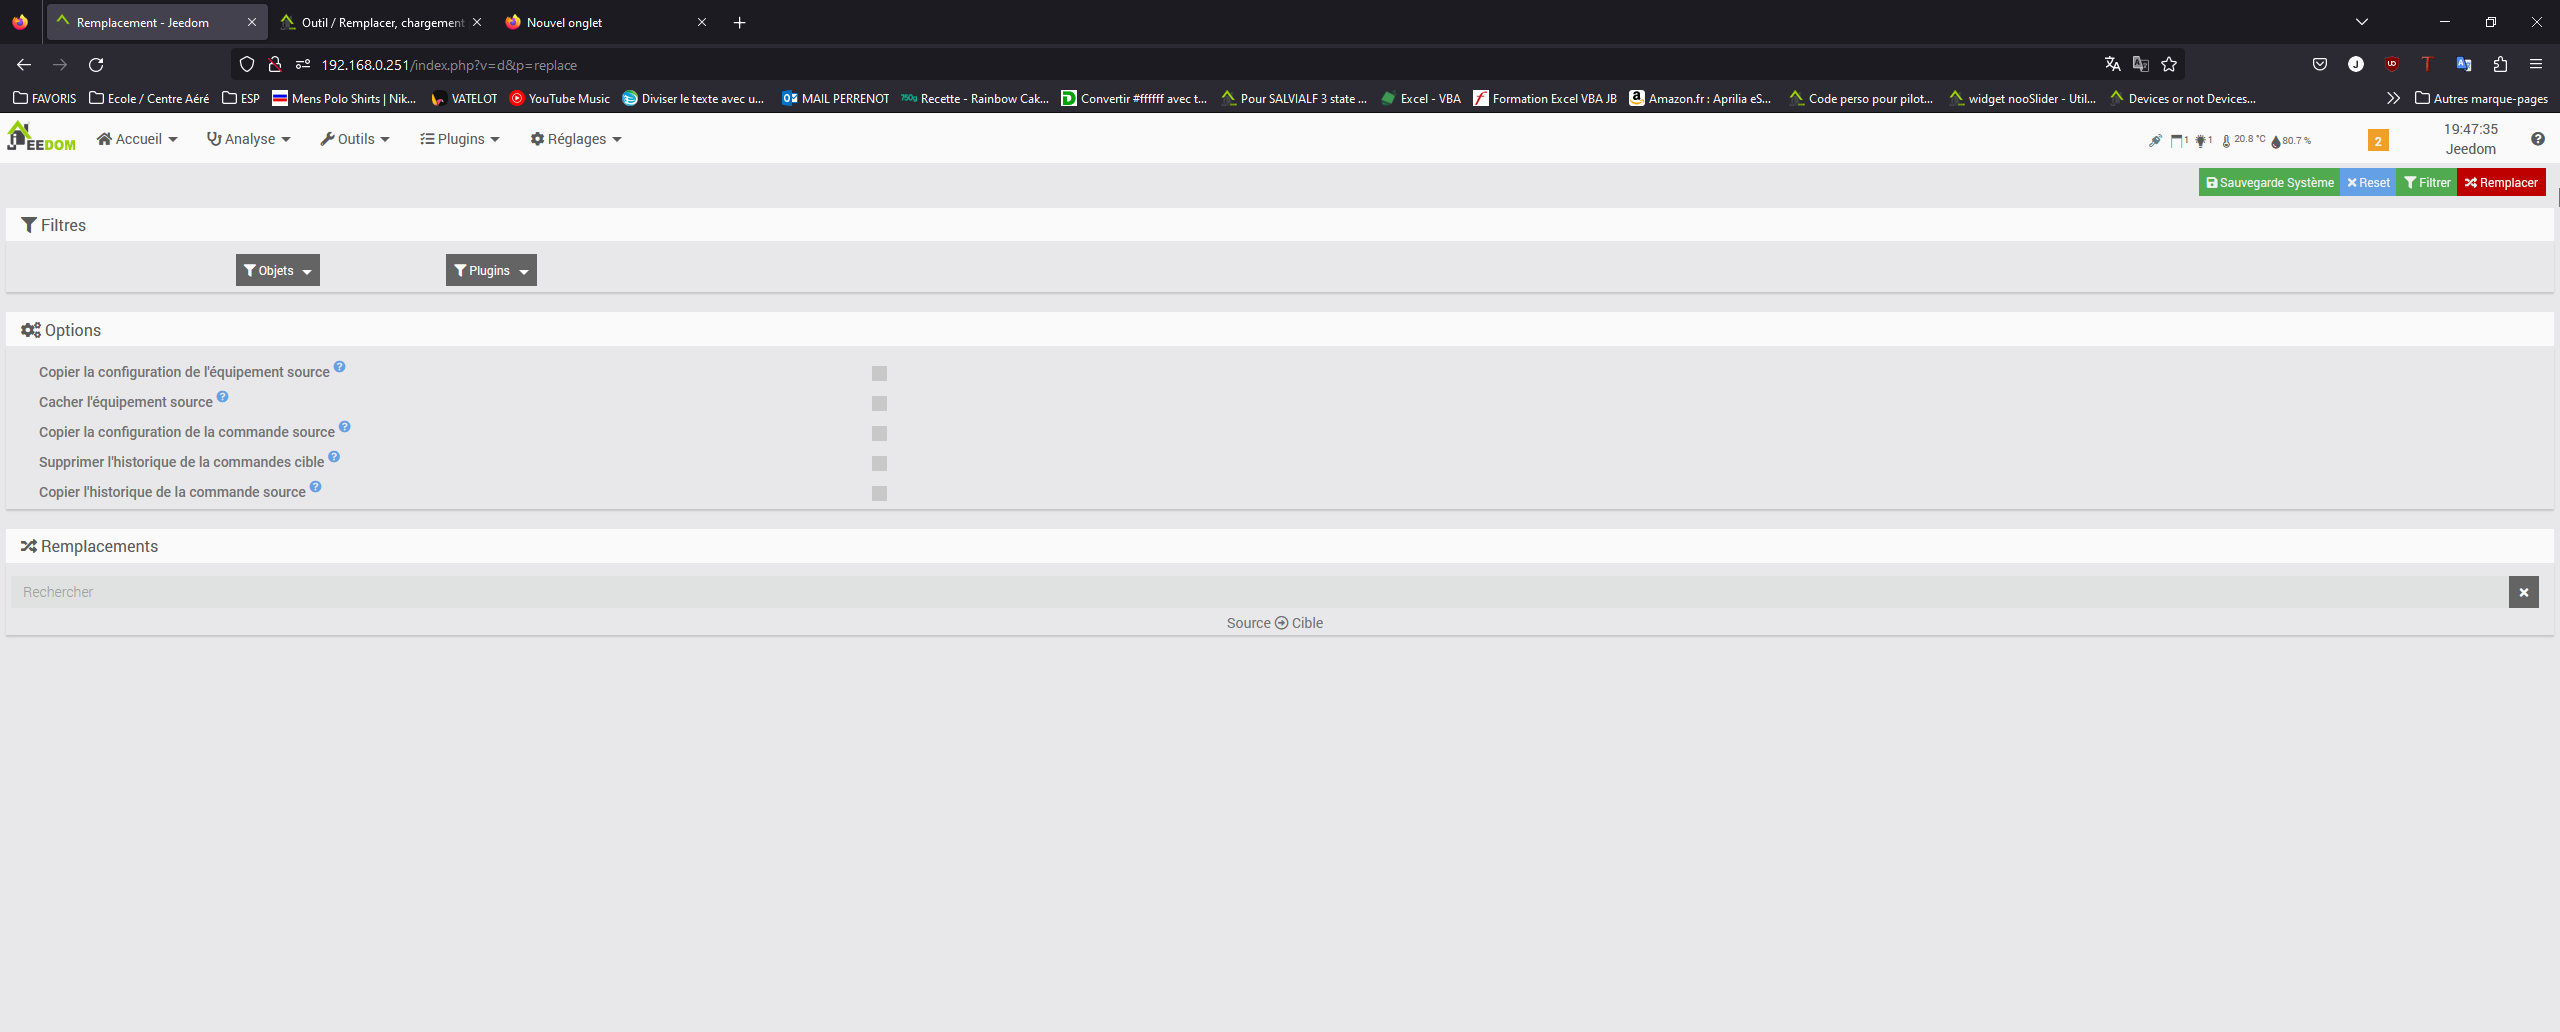This screenshot has height=1032, width=2560.
Task: Open the VATELOT bookmark
Action: coord(464,98)
